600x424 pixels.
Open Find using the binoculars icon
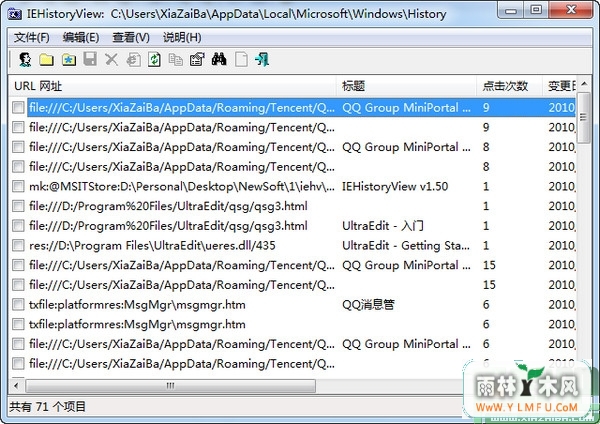[219, 59]
